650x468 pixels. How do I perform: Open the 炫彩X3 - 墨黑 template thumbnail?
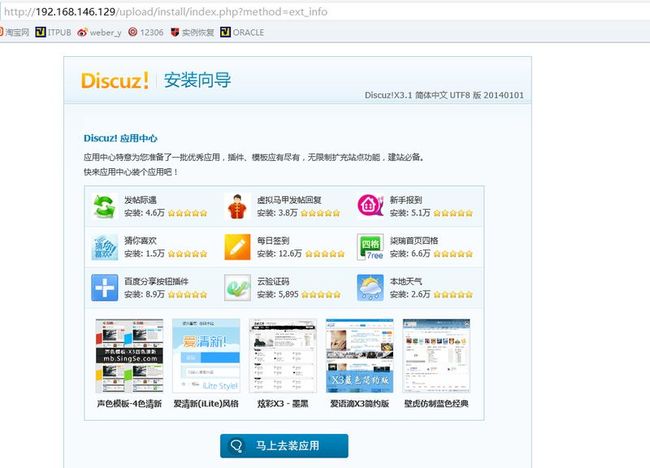pyautogui.click(x=283, y=356)
